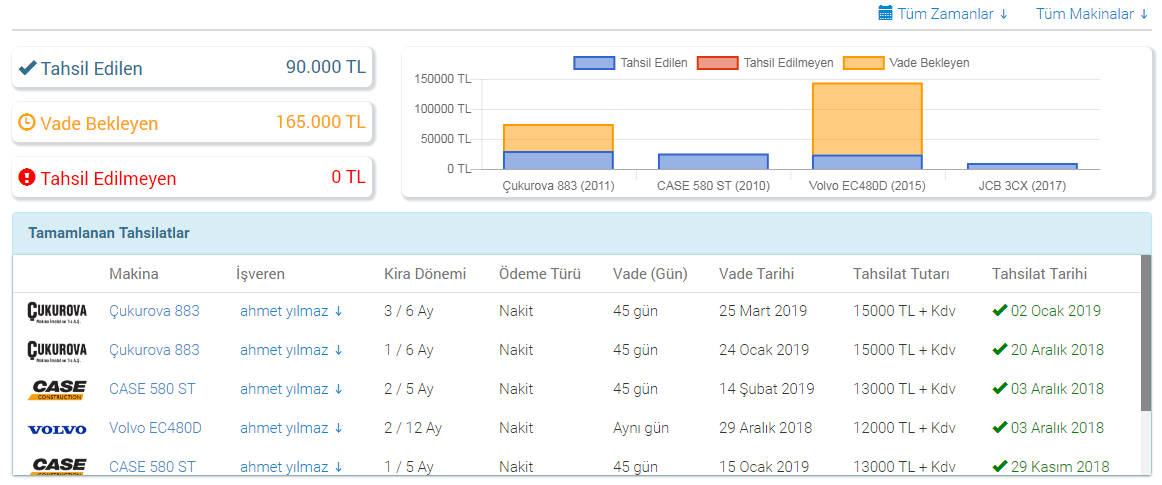Click the İşveren column header
Screen dimensions: 1162x485
pos(262,274)
